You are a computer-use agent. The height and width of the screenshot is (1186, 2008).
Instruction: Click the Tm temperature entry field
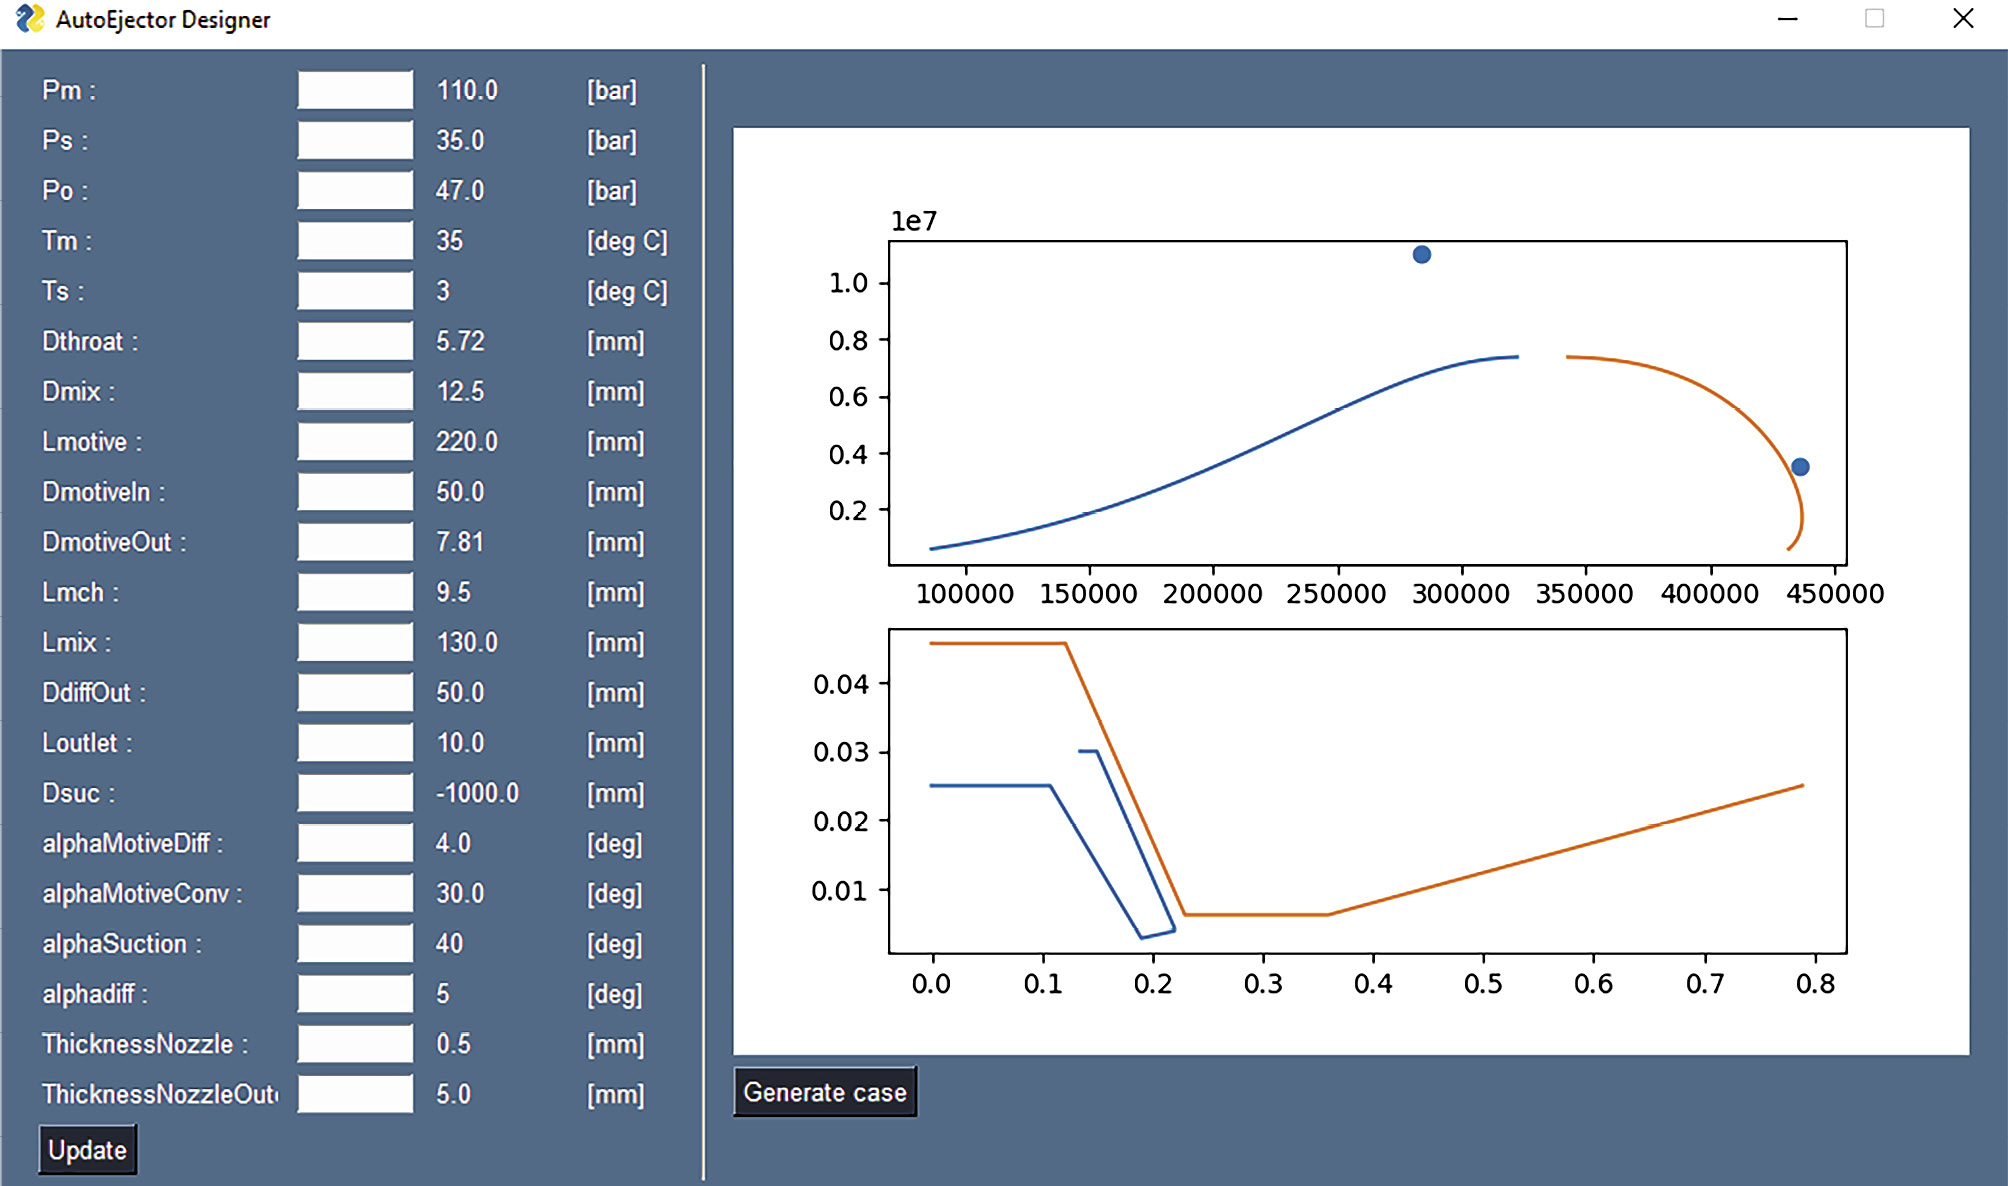(355, 241)
